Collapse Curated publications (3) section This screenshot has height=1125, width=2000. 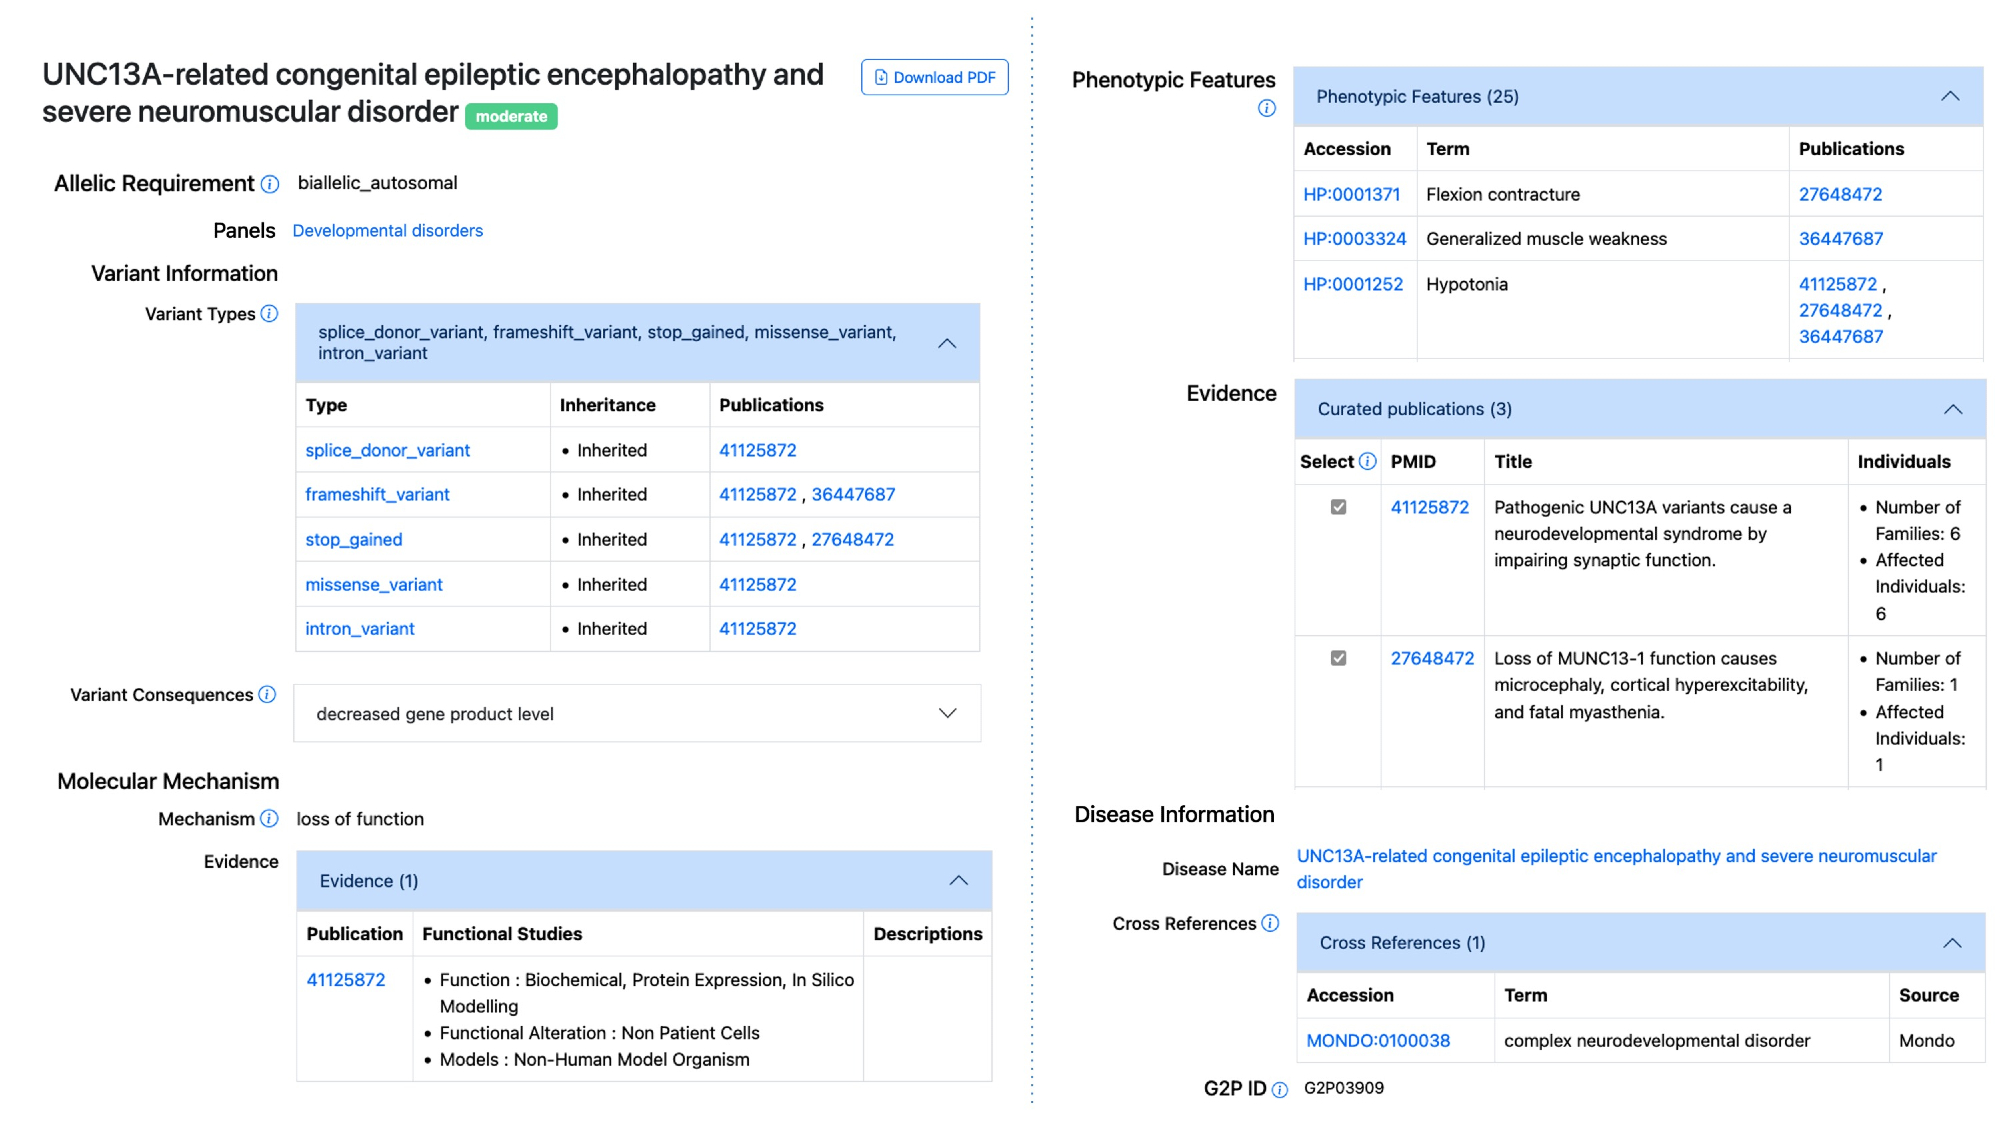[x=1952, y=410]
